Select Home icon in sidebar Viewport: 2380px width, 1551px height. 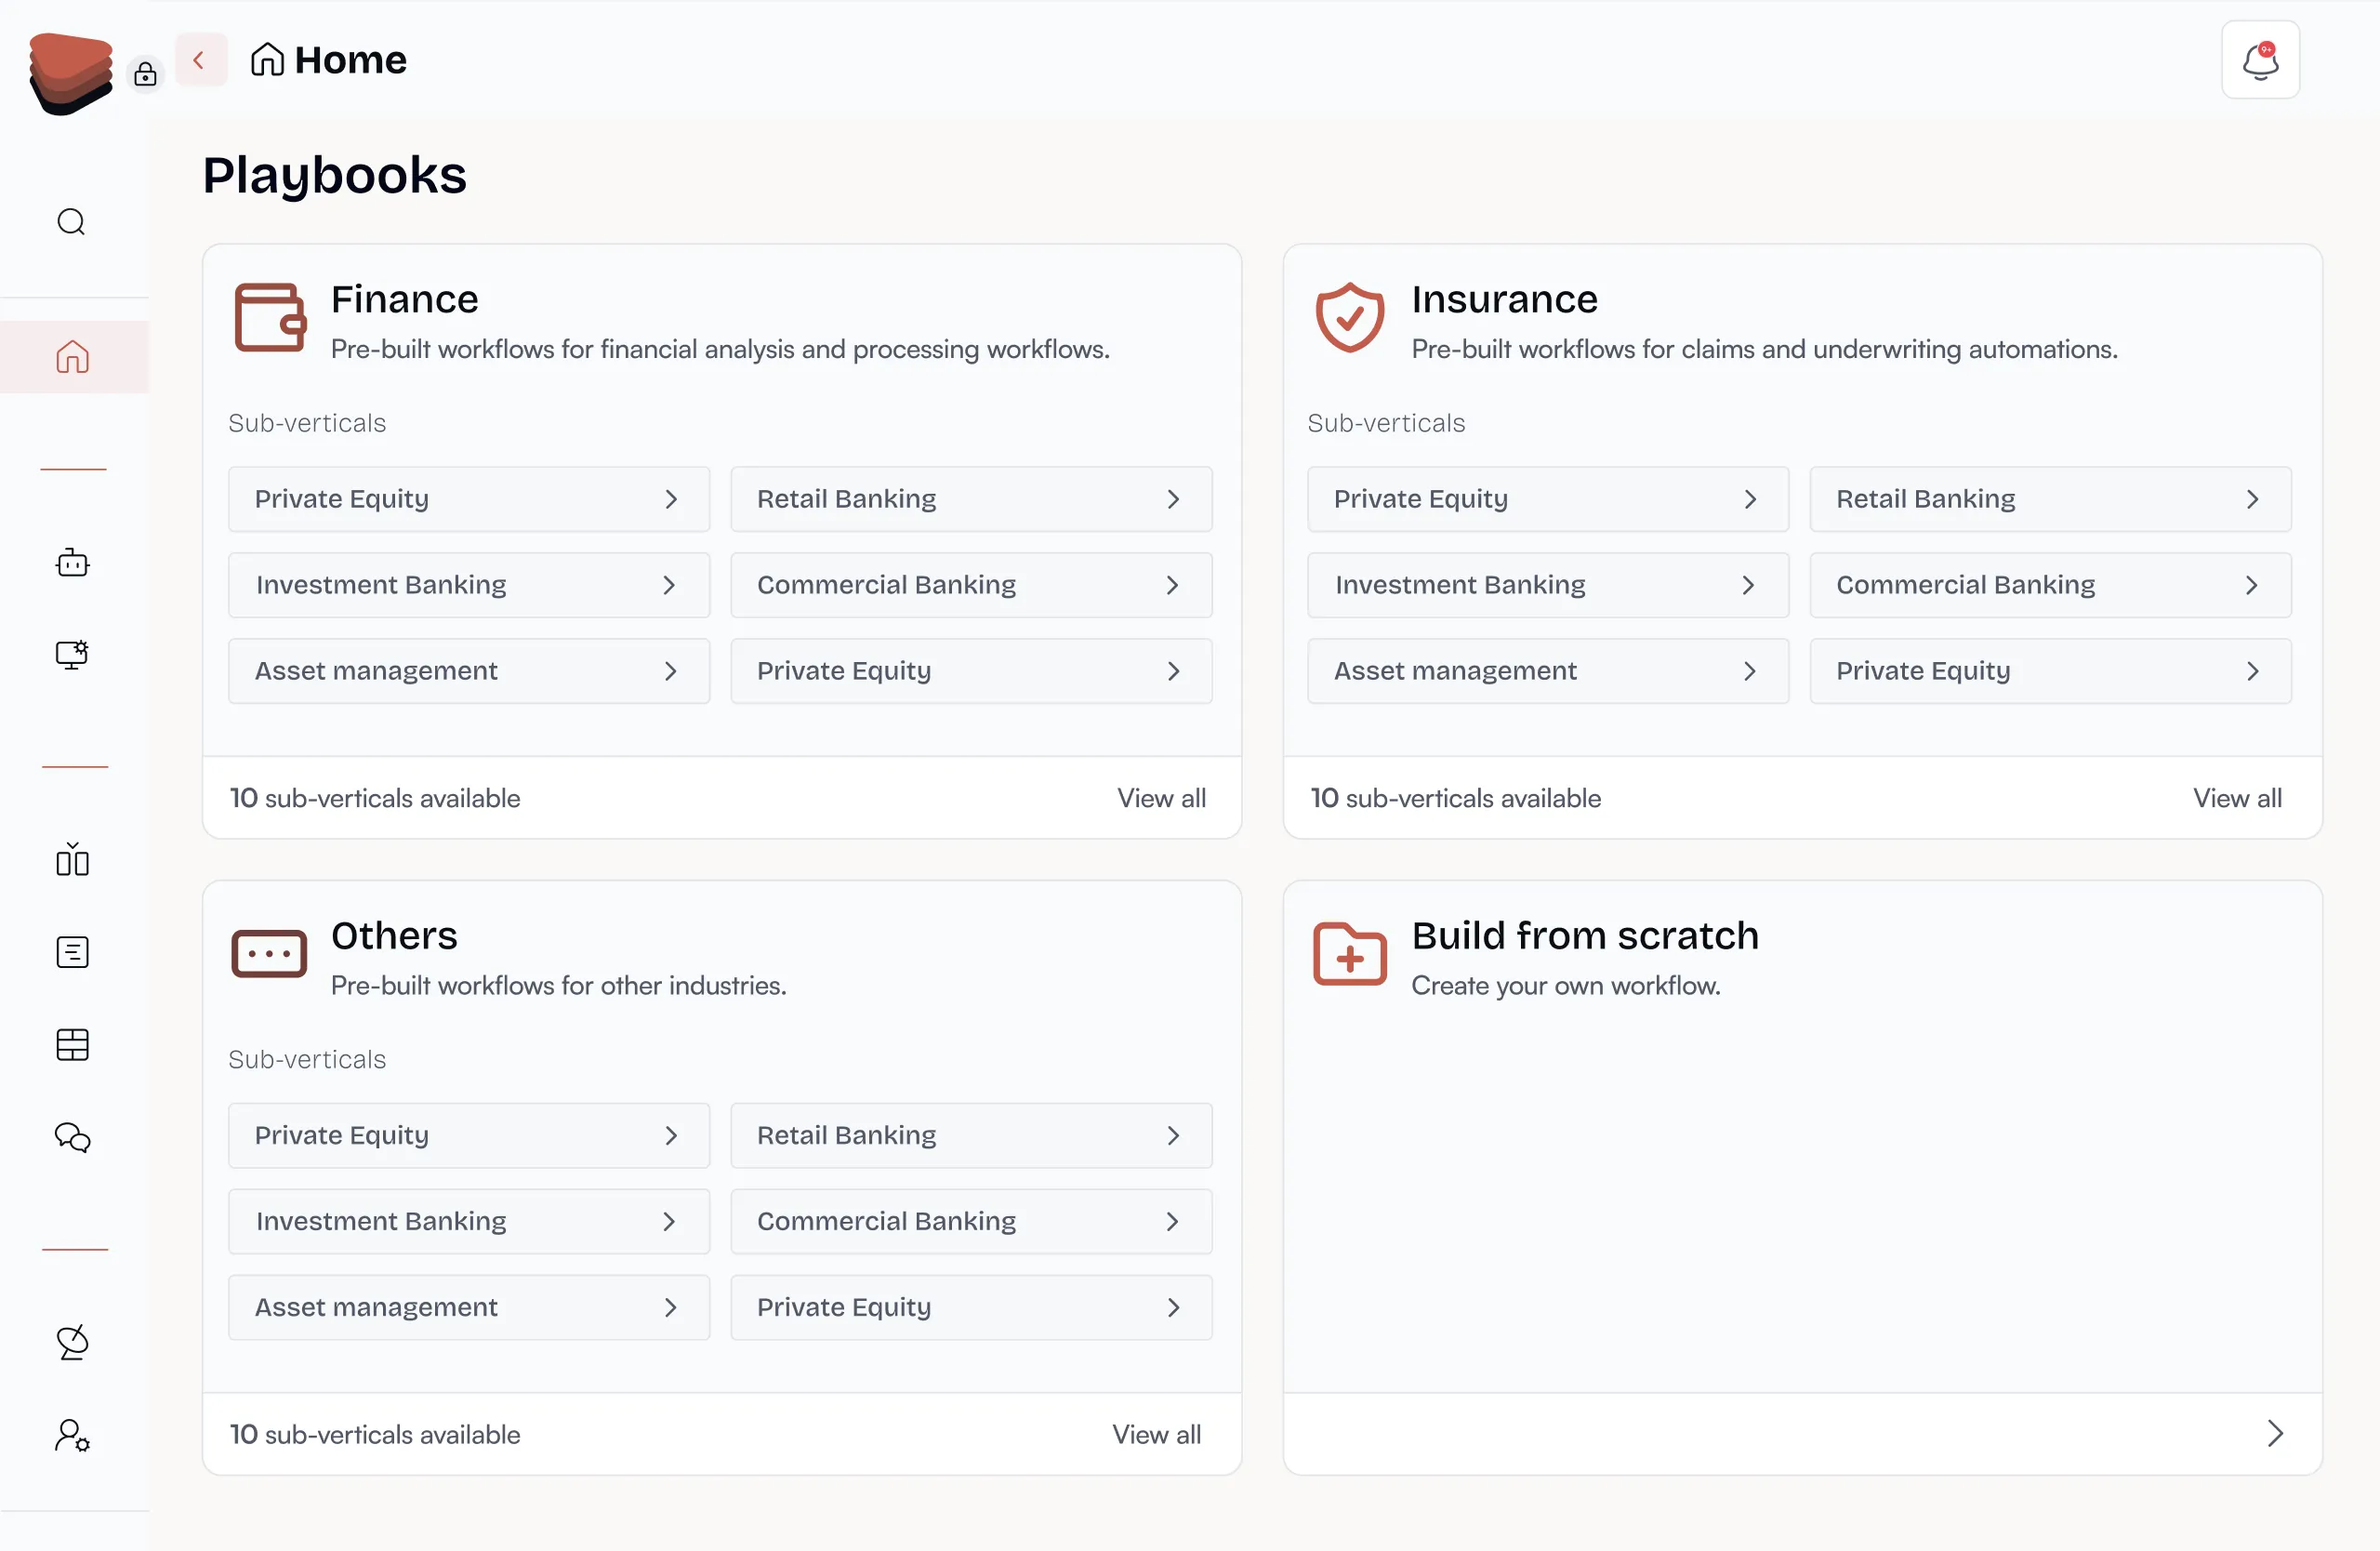[72, 357]
